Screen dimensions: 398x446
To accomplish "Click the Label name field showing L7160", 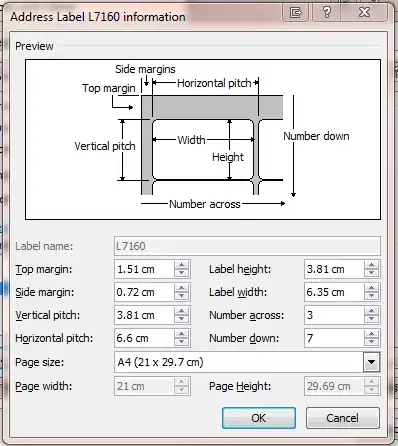I will tap(247, 246).
